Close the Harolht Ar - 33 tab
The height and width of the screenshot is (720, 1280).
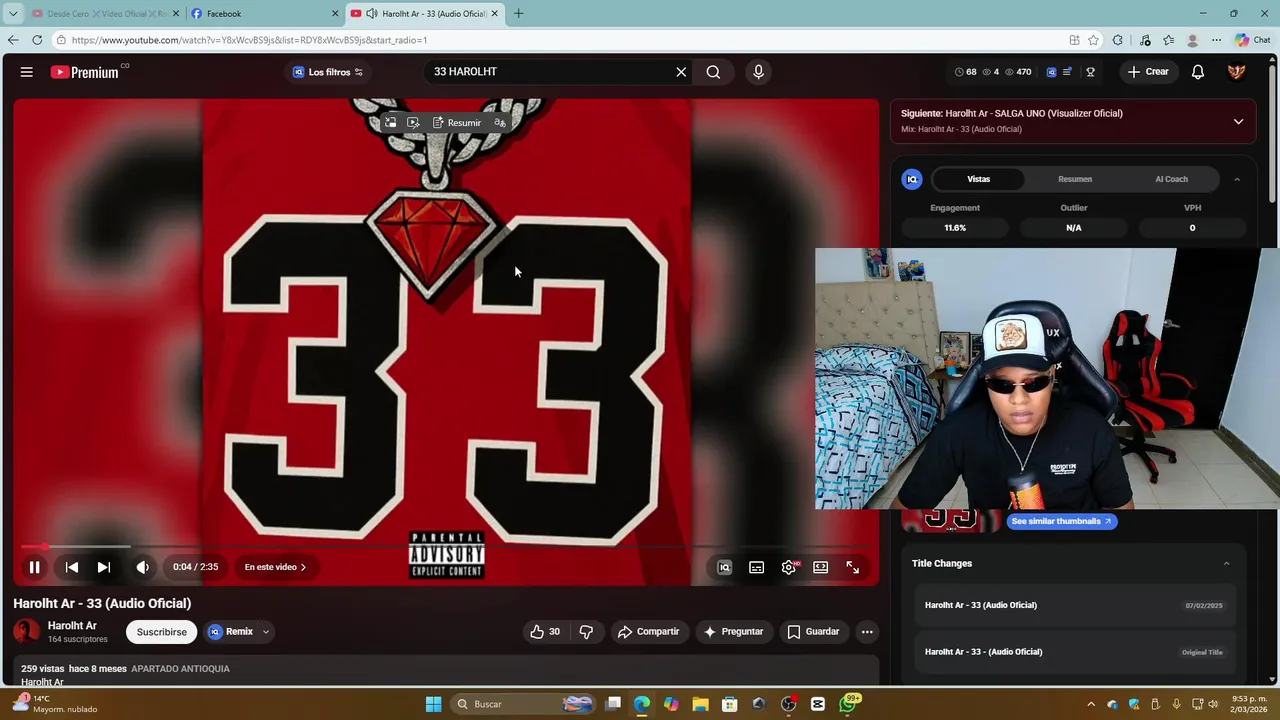point(494,13)
